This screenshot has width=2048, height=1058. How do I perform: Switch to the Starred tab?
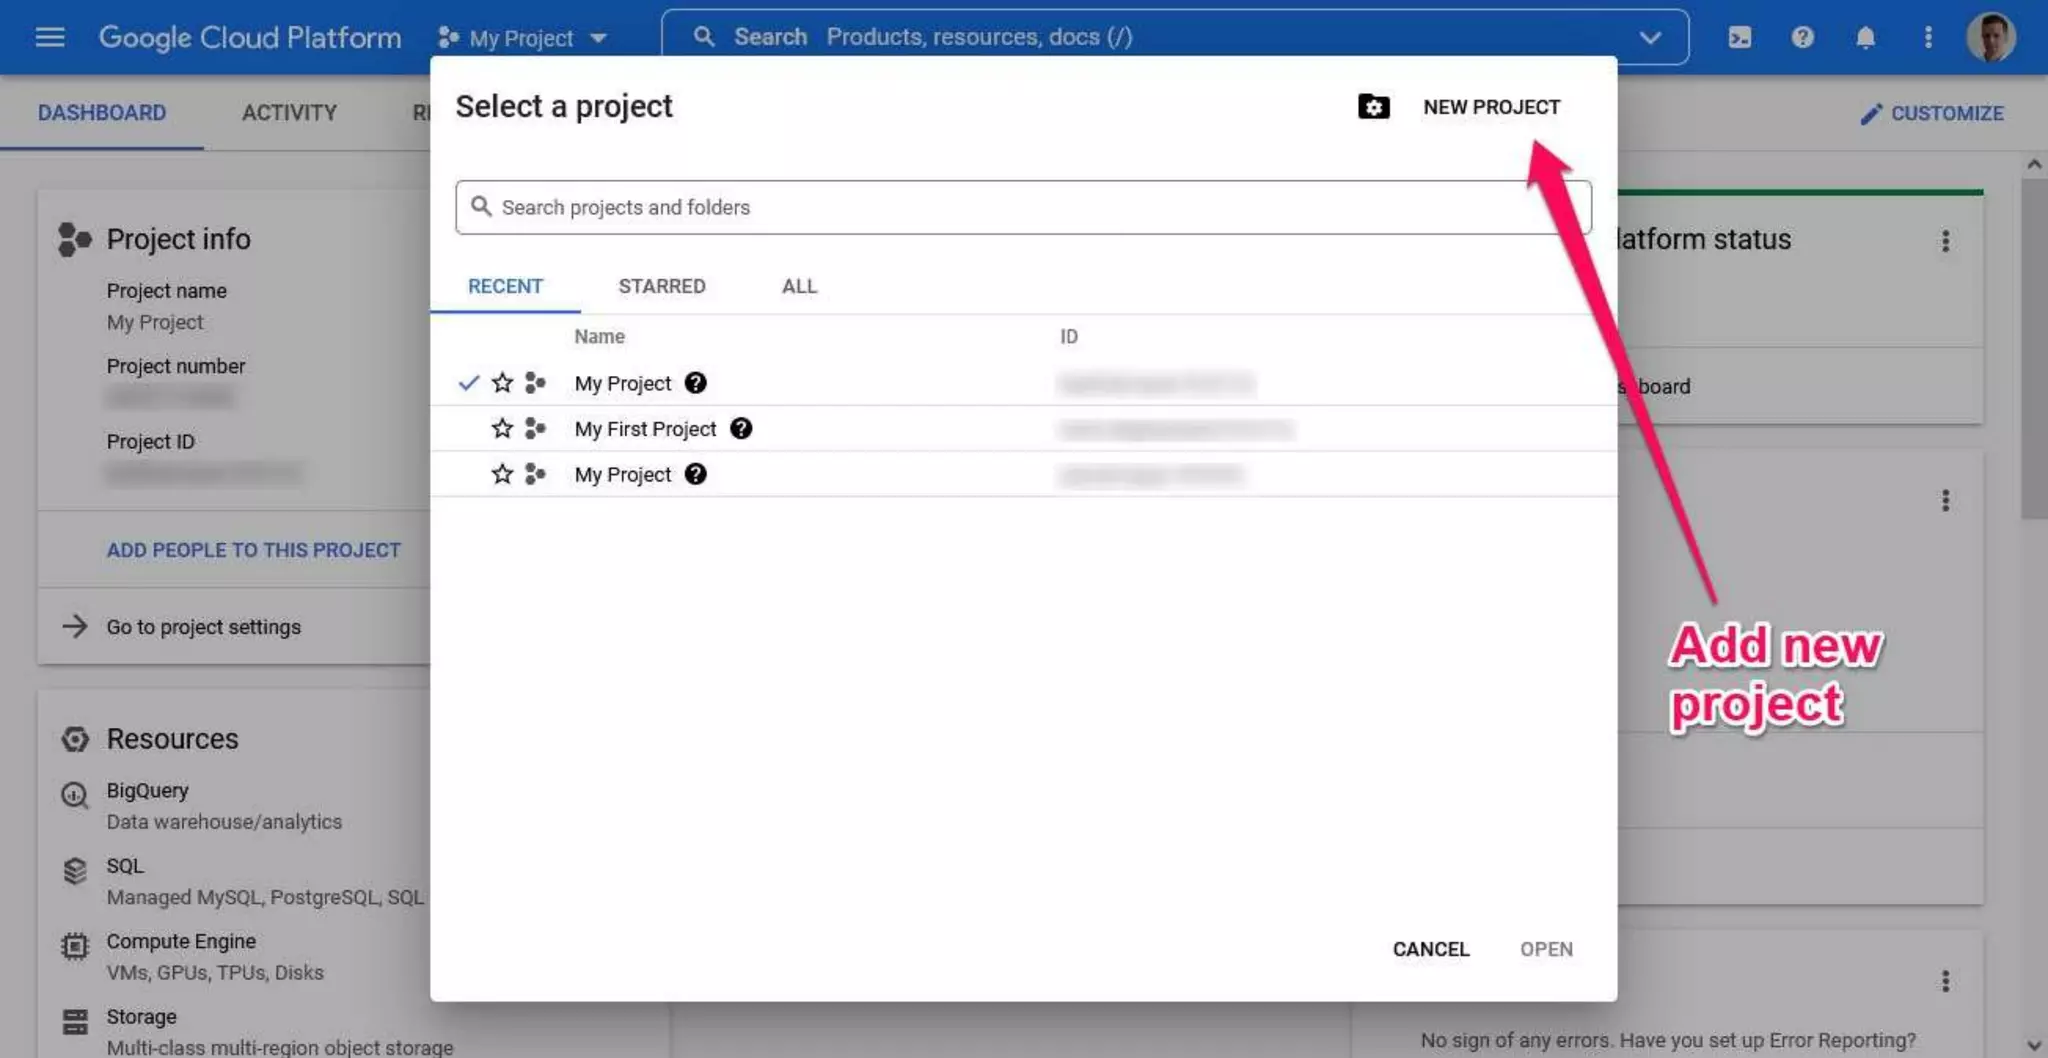click(x=662, y=286)
